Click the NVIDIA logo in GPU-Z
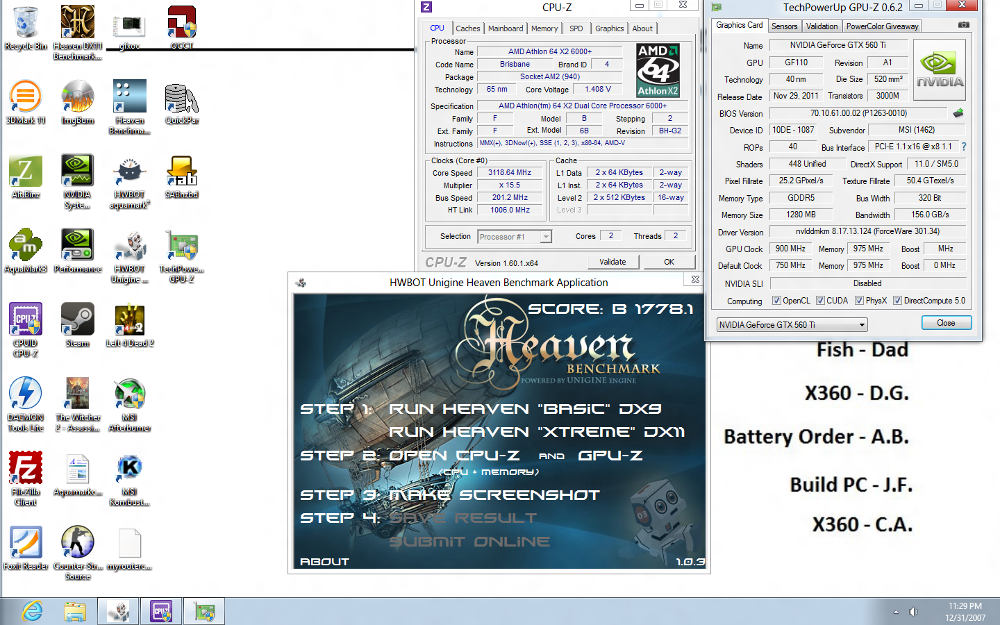 [x=939, y=70]
